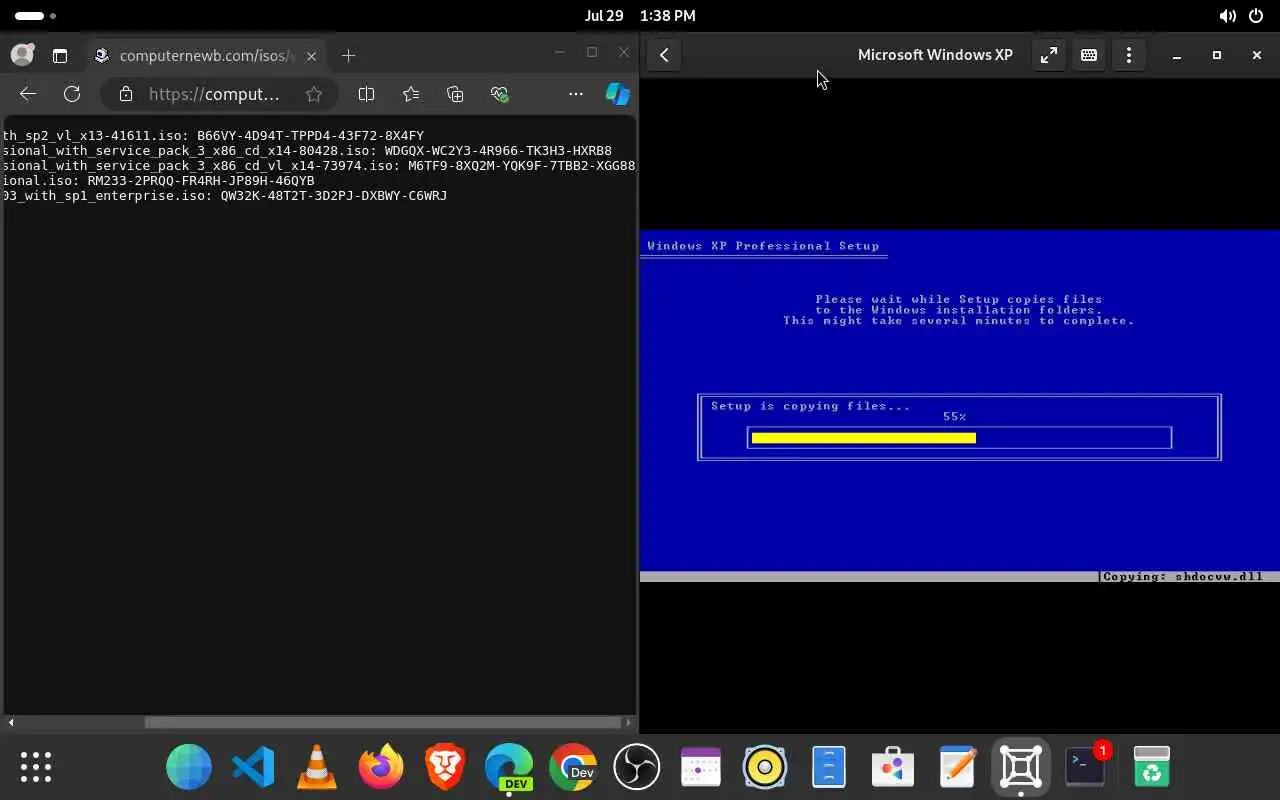Open the power menu in top bar
Viewport: 1280px width, 800px height.
pos(1257,16)
